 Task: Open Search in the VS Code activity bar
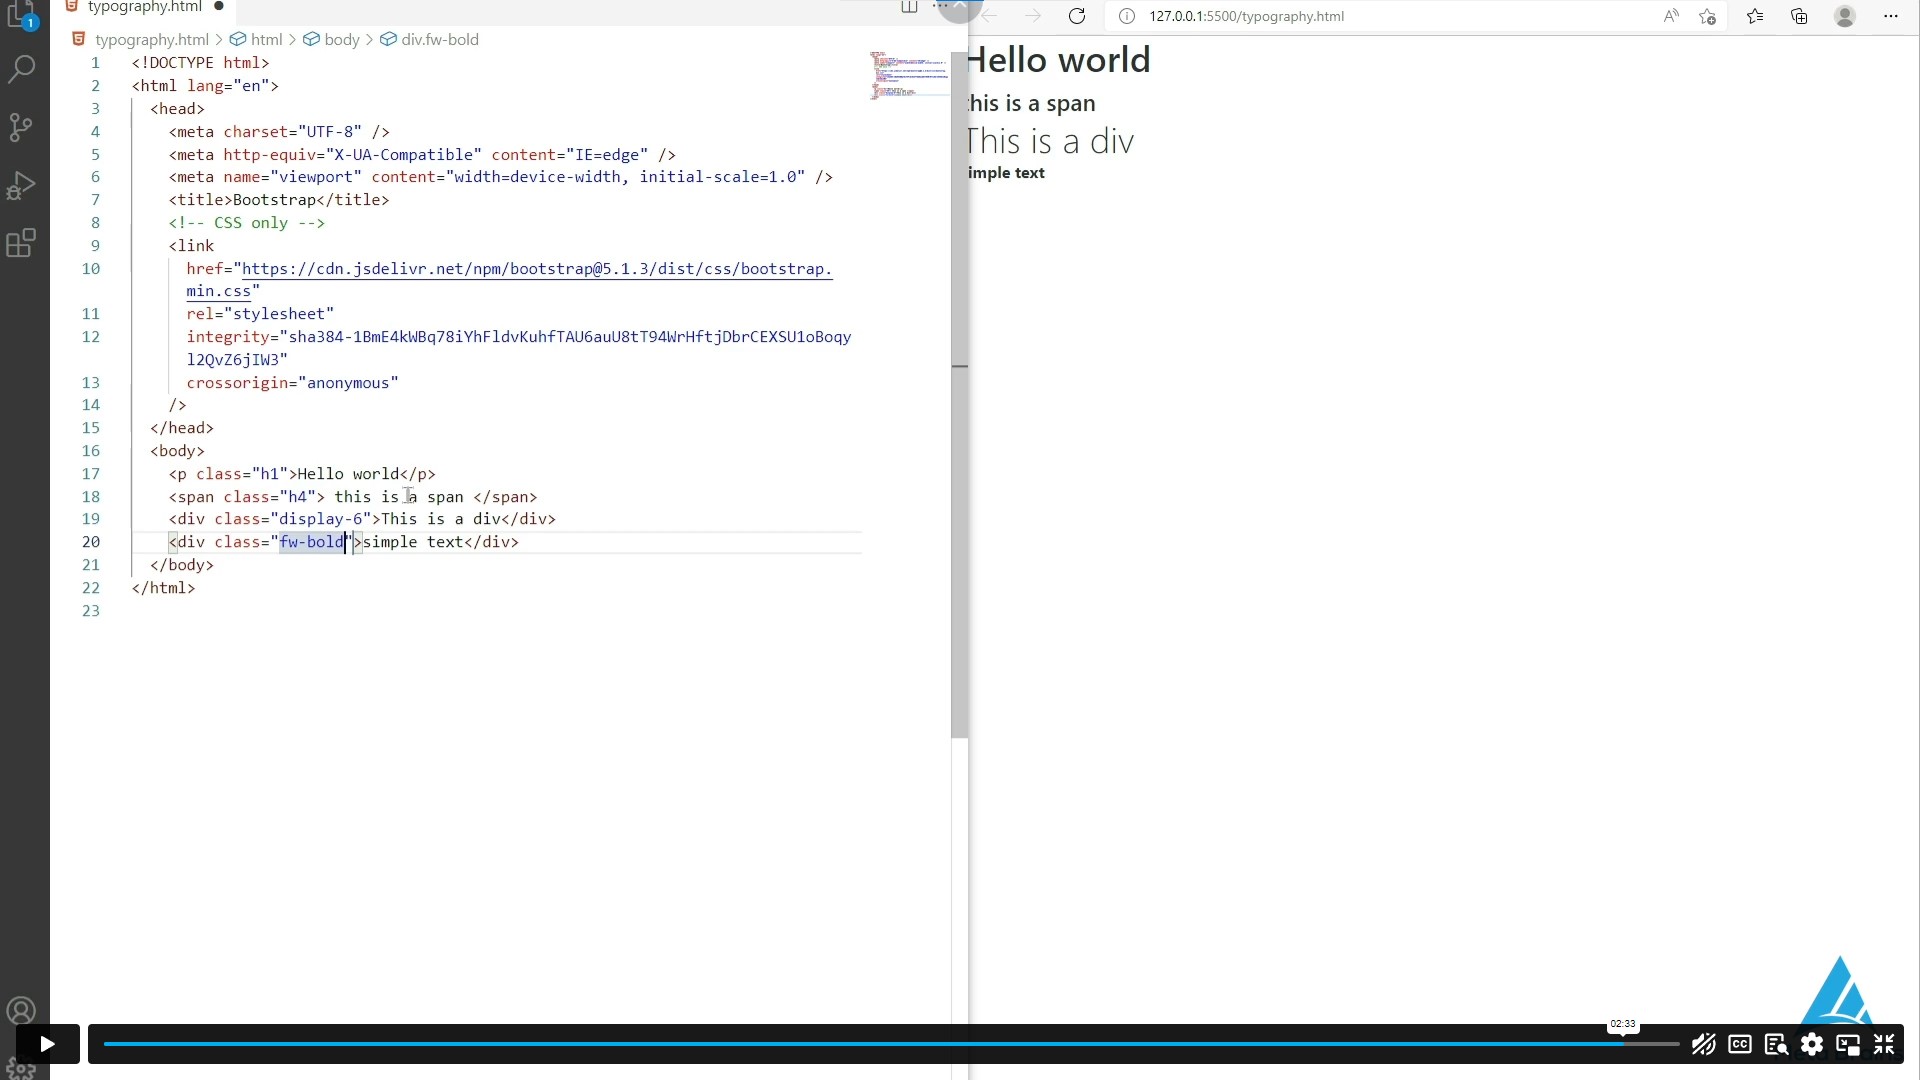tap(22, 67)
